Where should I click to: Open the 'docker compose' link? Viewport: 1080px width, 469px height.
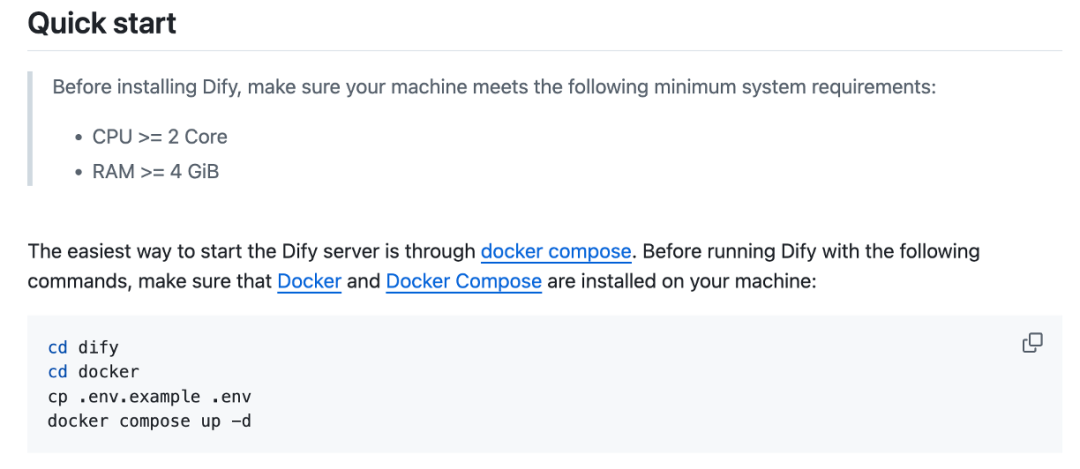coord(555,251)
